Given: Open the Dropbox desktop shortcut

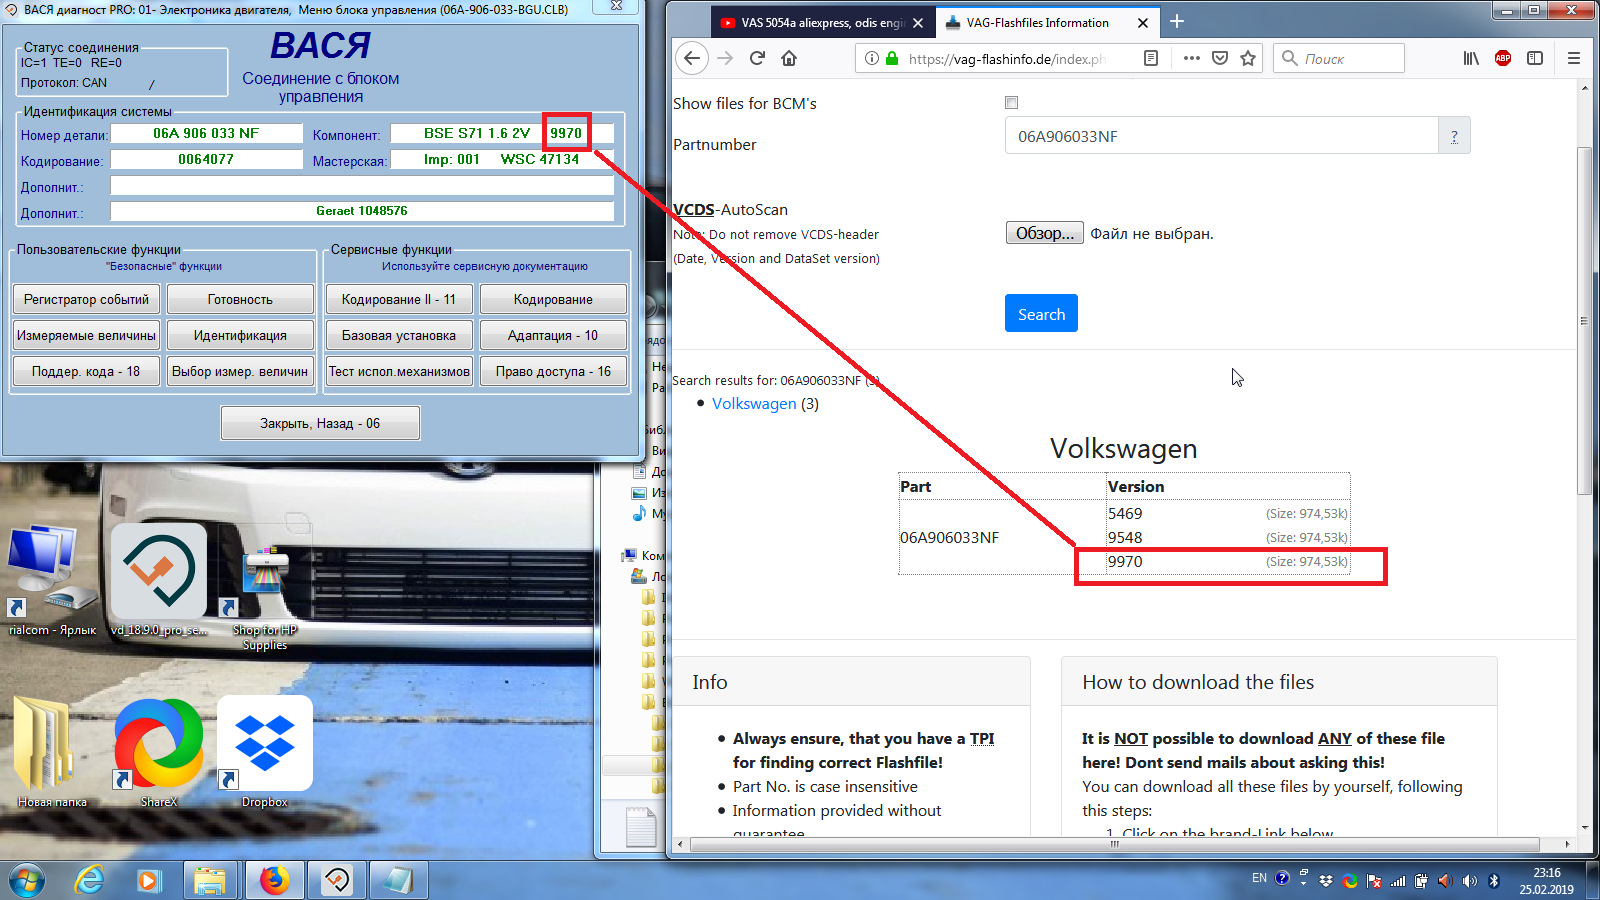Looking at the screenshot, I should coord(265,752).
